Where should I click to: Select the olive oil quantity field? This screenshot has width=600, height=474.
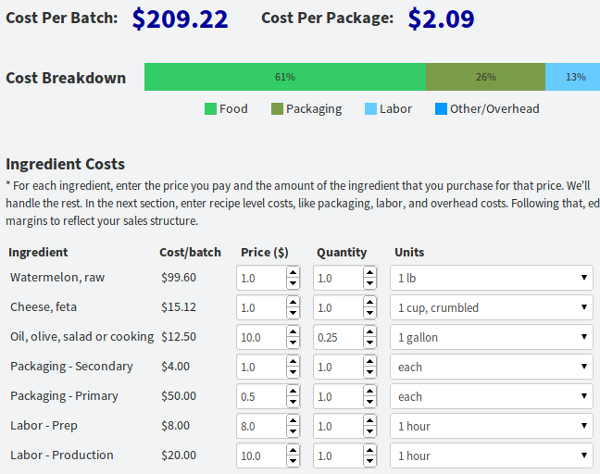coord(336,337)
